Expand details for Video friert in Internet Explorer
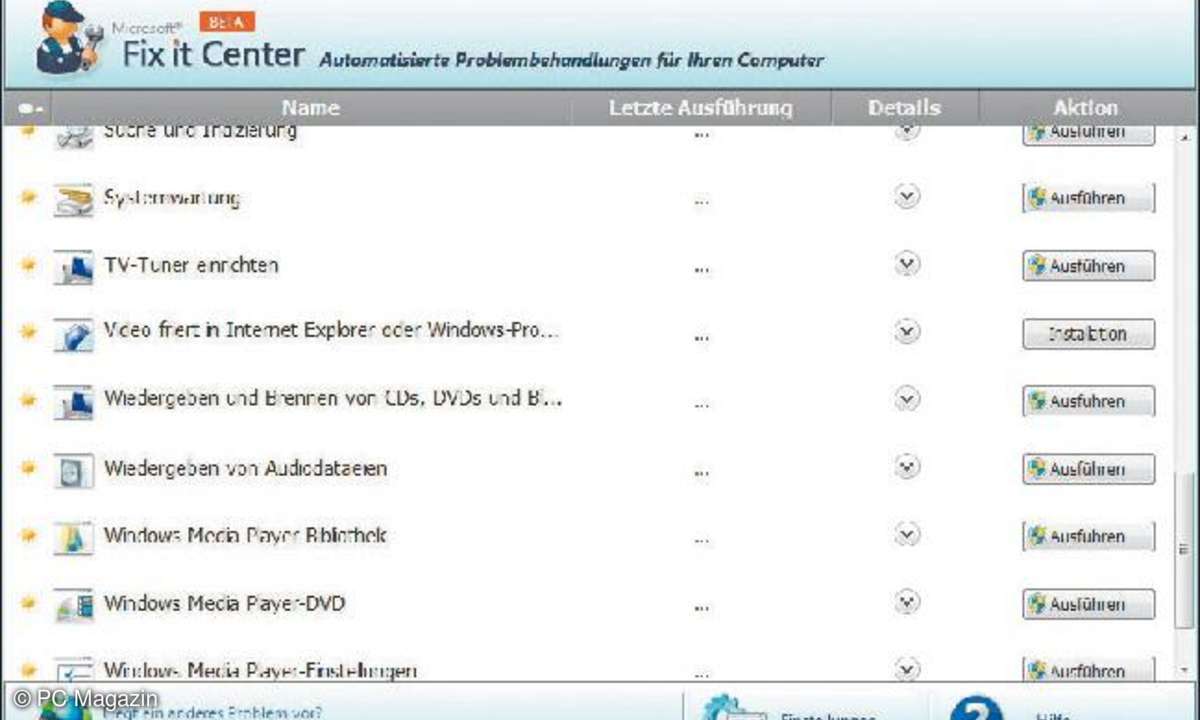 [x=907, y=331]
